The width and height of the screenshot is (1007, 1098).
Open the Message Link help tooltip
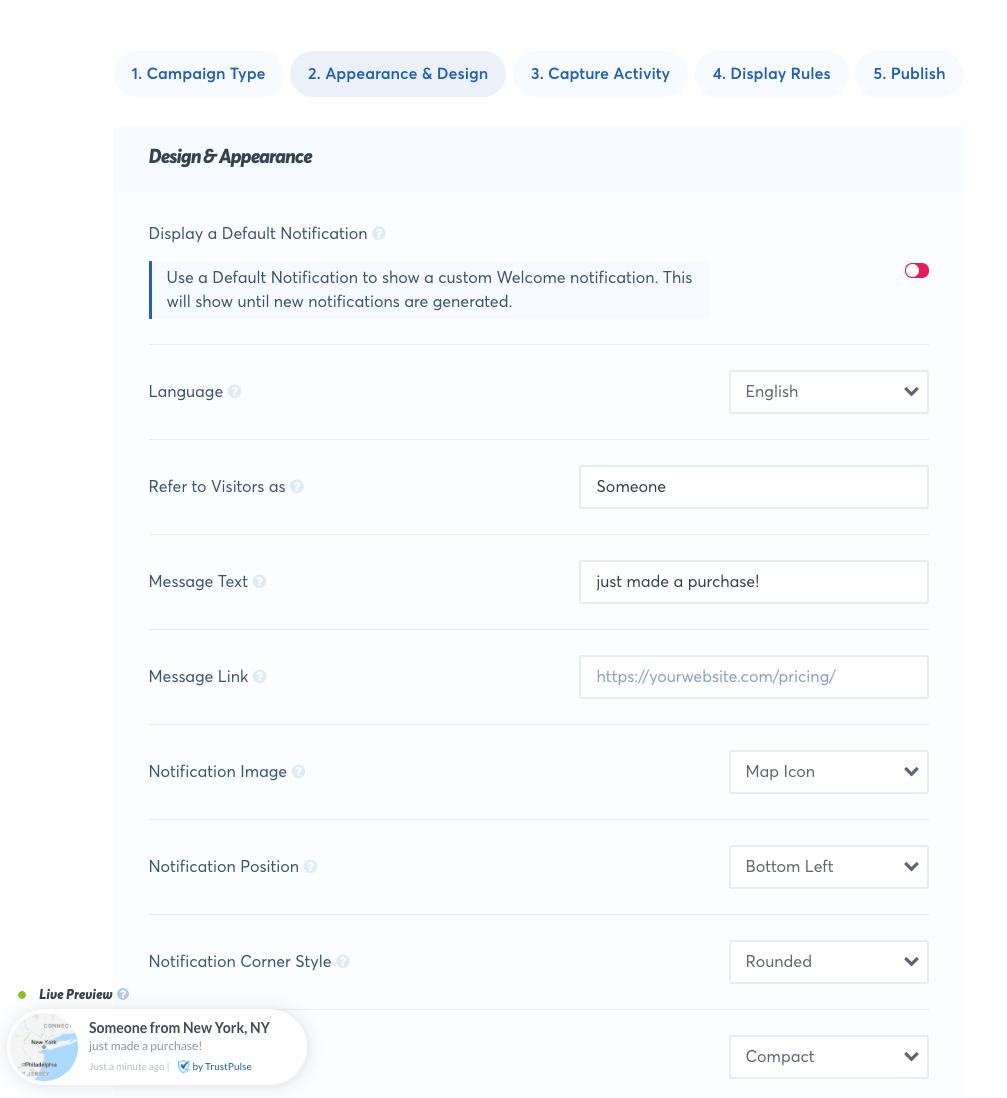260,676
